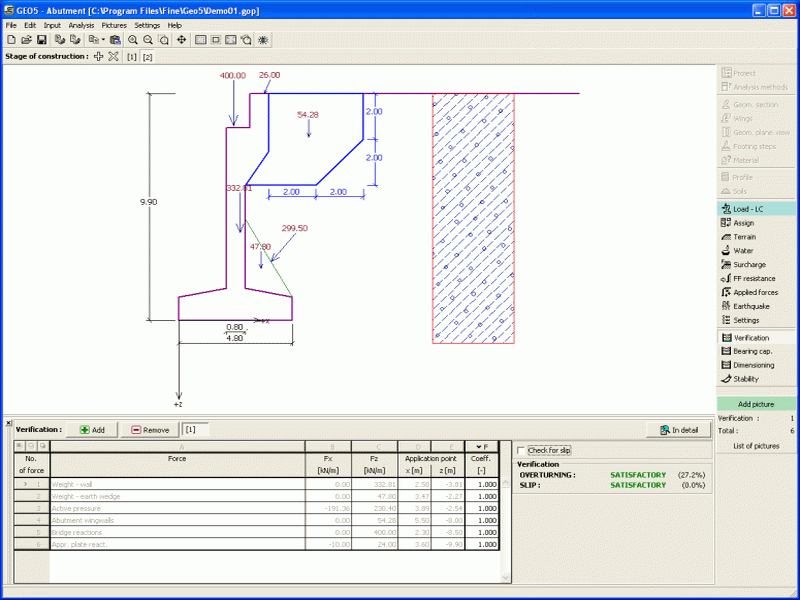Click the In detail button

(678, 429)
